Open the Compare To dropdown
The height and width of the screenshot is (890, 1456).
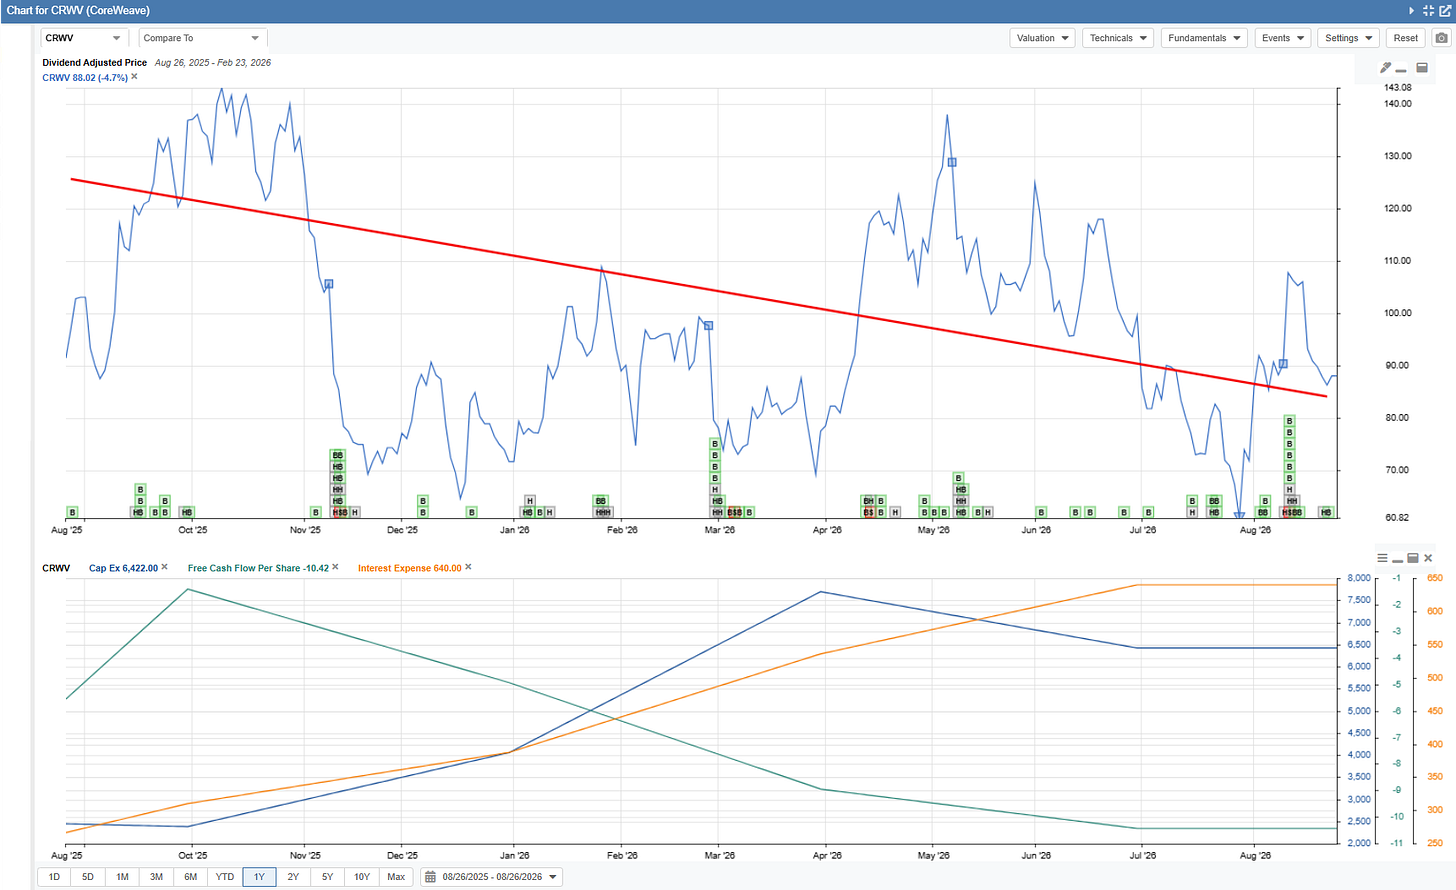coord(202,38)
